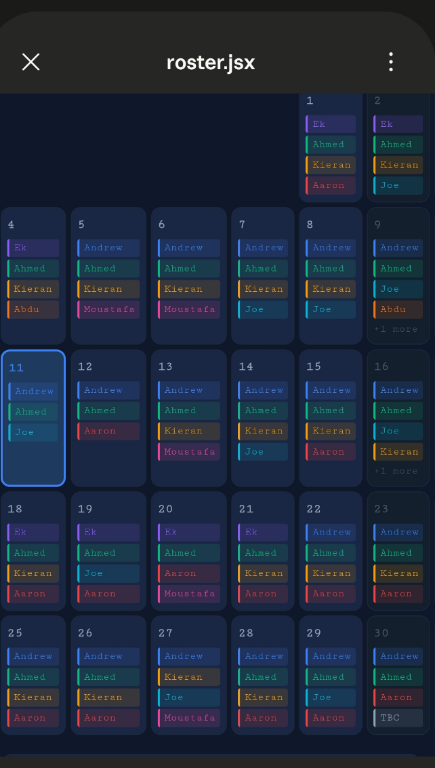Click Kieran entry on day 25

[33, 697]
